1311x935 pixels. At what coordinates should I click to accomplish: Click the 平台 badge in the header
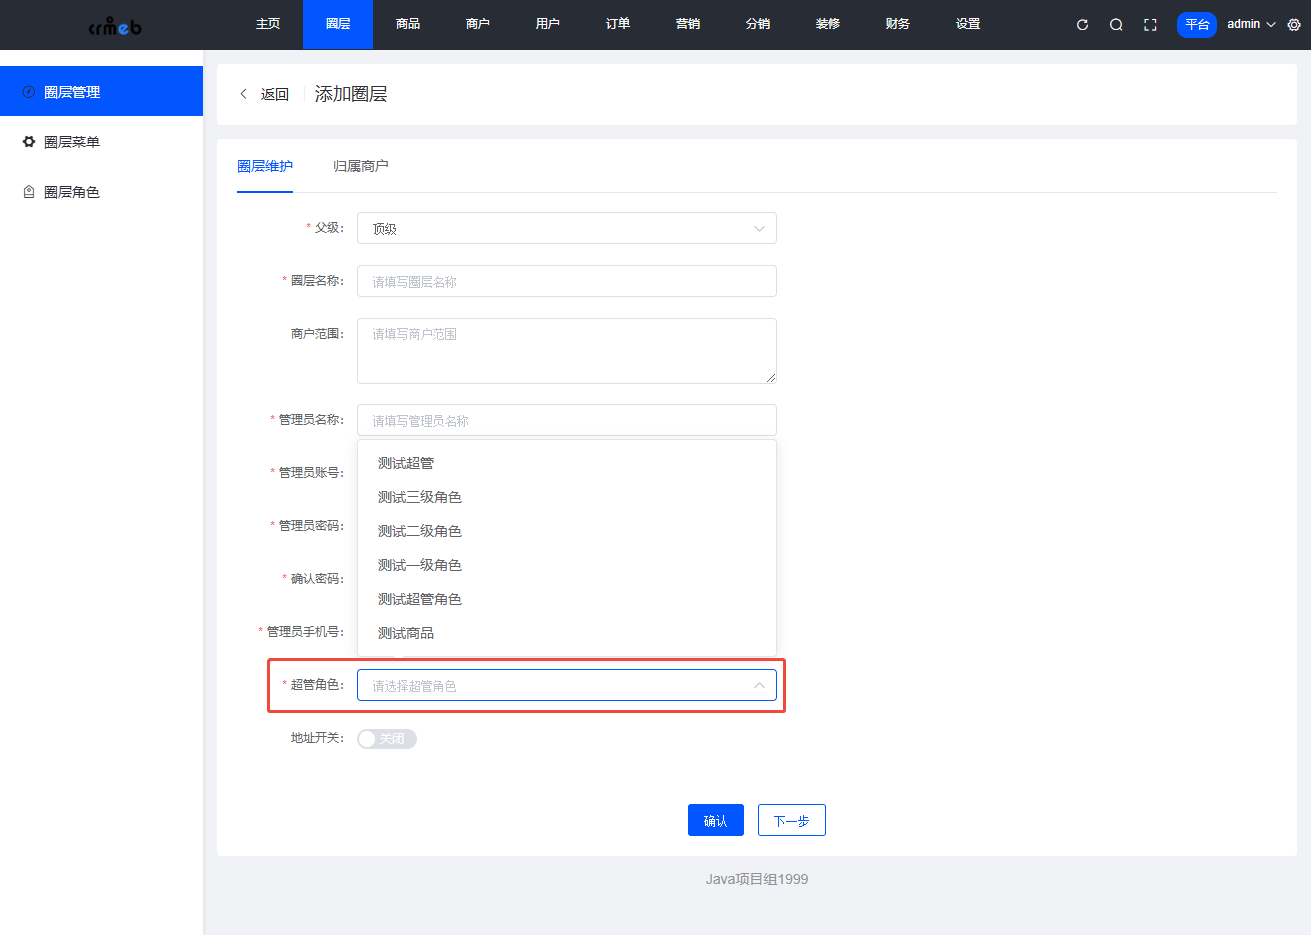click(x=1197, y=24)
